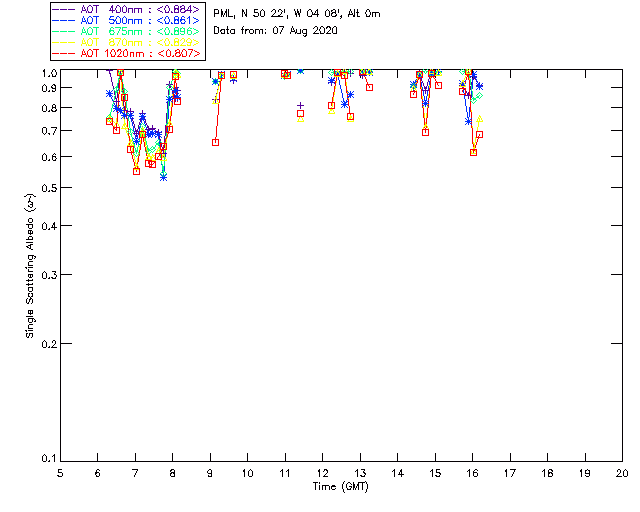Click the y-axis tick label 1.0
The image size is (640, 512).
click(46, 73)
